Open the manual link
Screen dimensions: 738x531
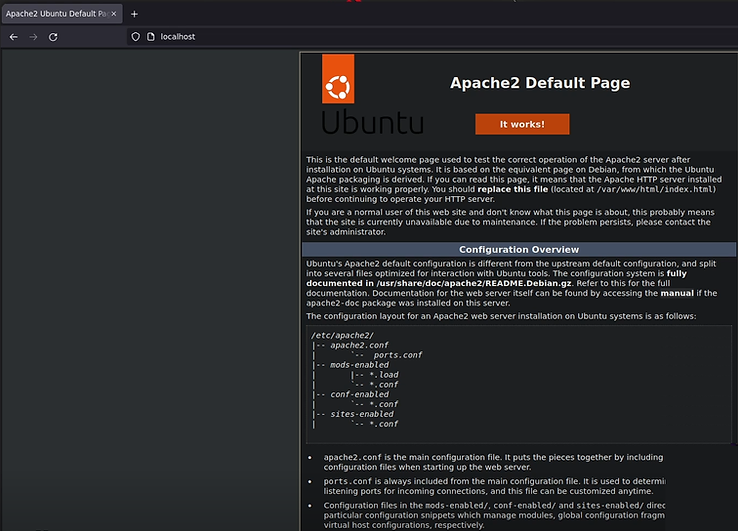pos(677,293)
